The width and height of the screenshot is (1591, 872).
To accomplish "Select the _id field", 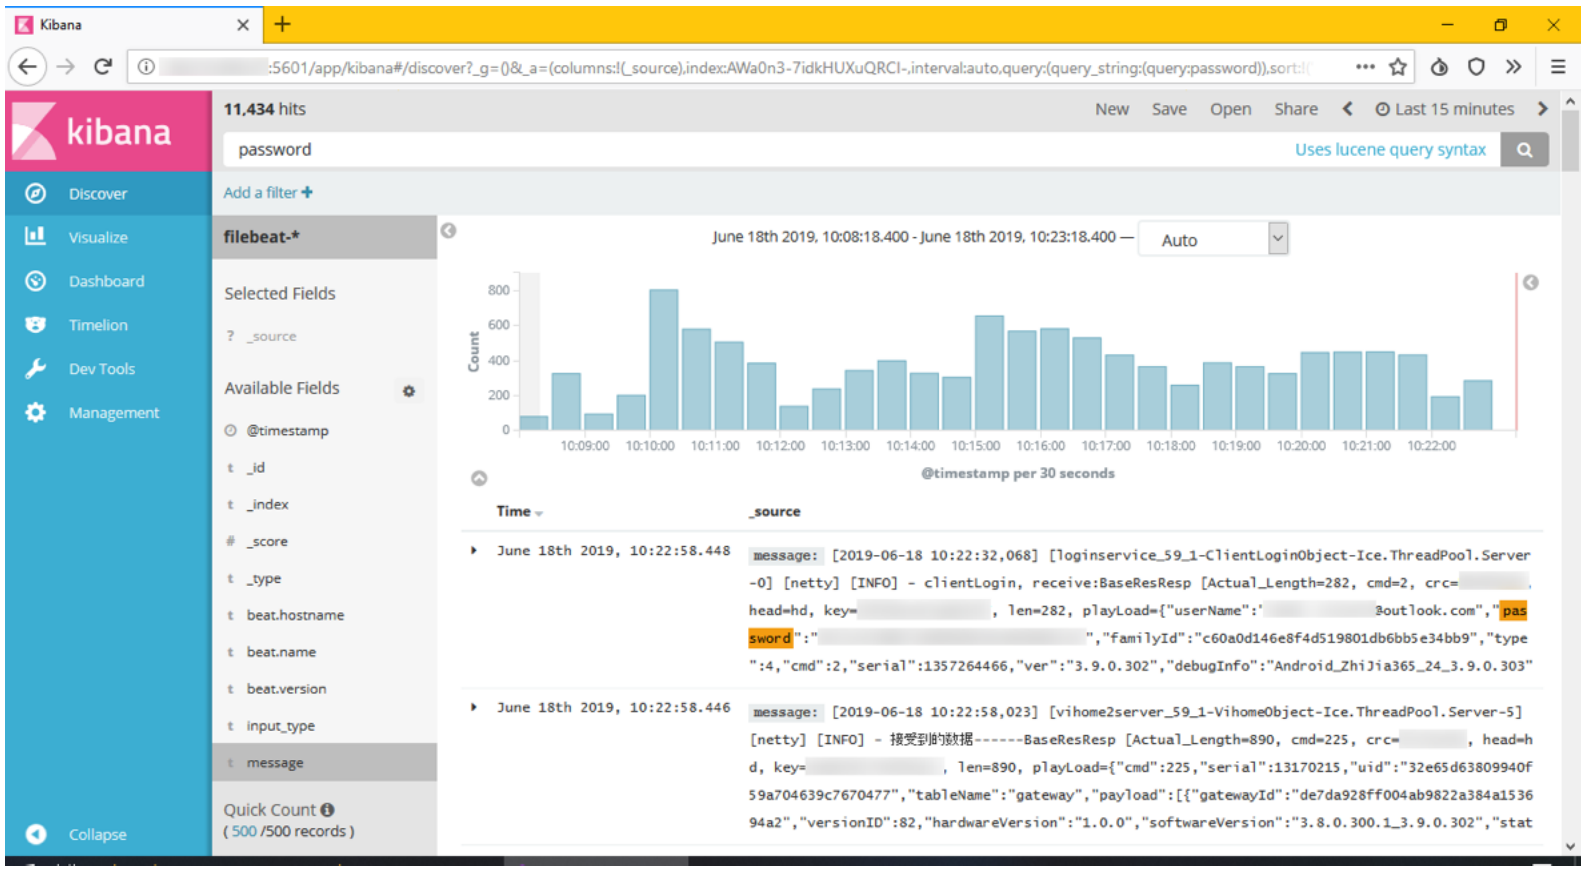I will tap(256, 468).
